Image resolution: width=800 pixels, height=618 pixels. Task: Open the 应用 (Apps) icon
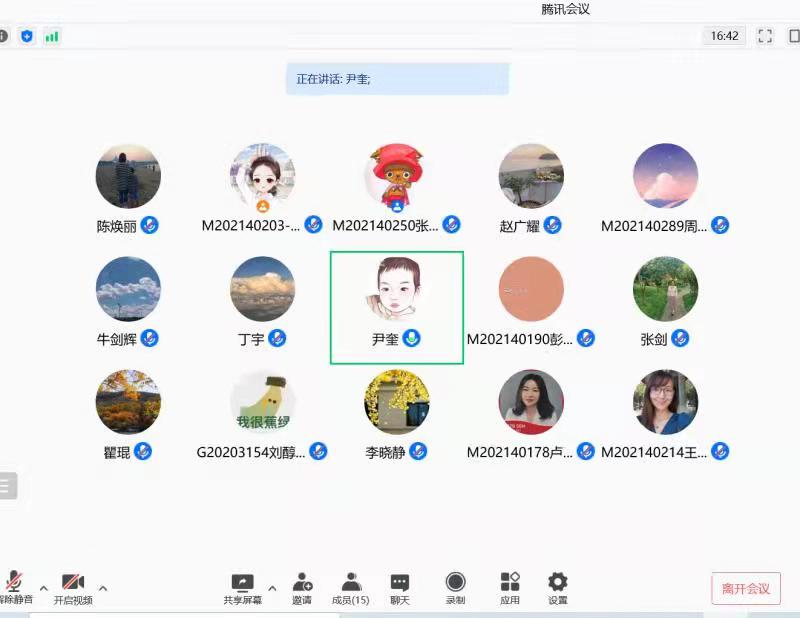coord(510,583)
